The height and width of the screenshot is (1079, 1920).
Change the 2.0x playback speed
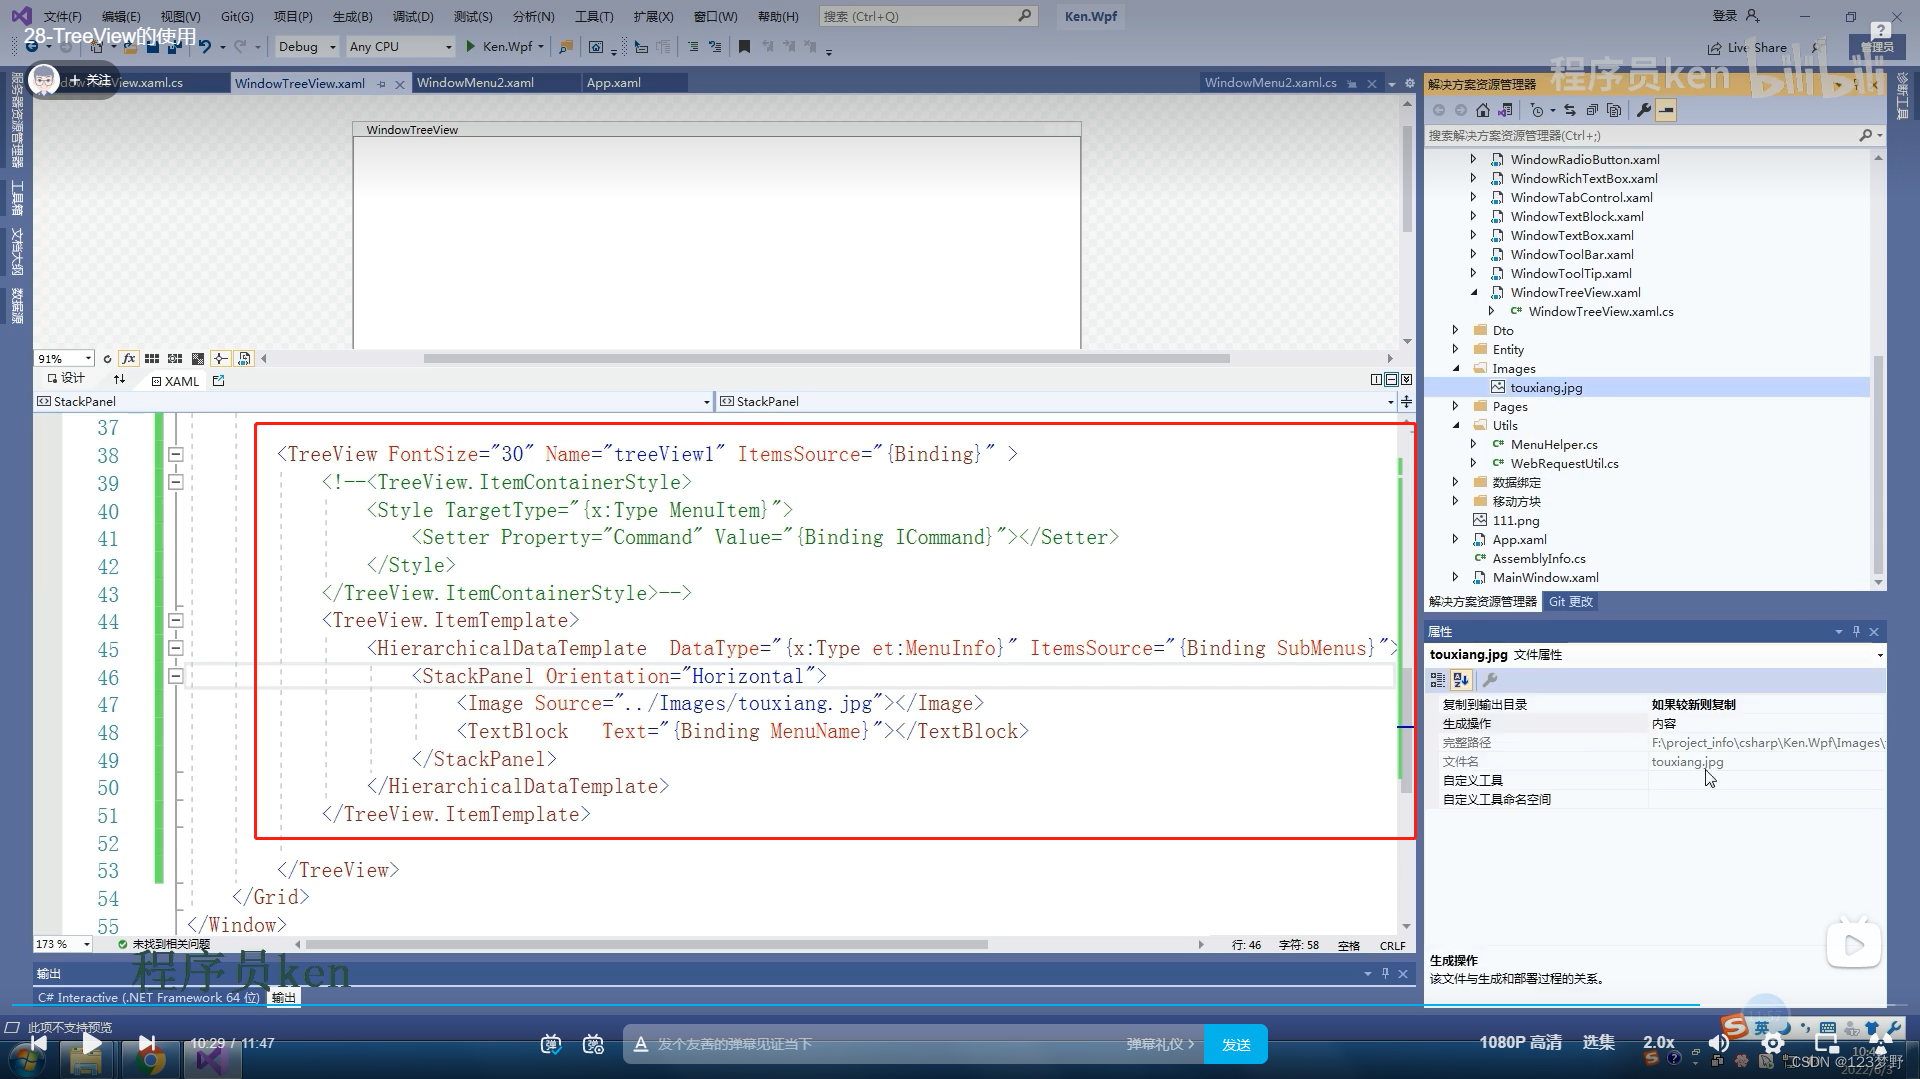pos(1658,1042)
